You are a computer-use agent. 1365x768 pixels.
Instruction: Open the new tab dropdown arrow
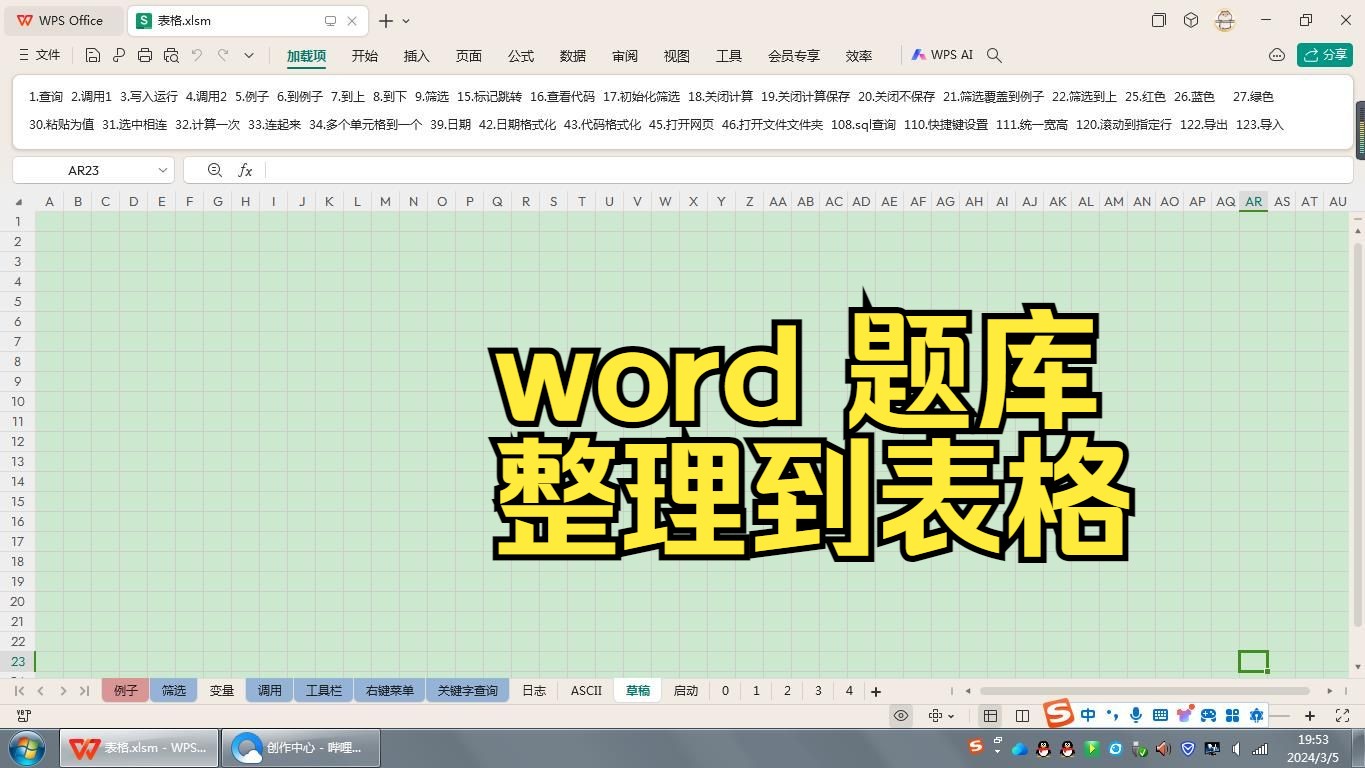404,20
